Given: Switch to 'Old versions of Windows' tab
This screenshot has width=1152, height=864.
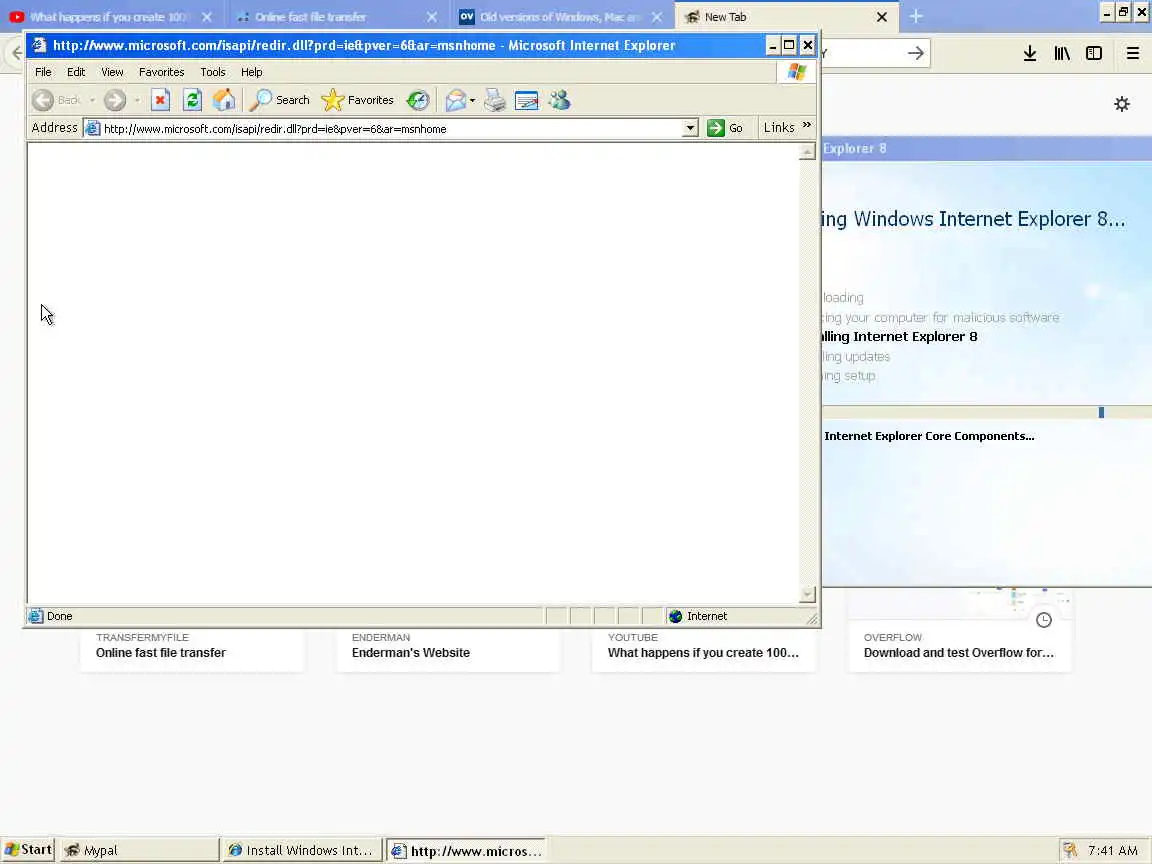Looking at the screenshot, I should point(550,16).
